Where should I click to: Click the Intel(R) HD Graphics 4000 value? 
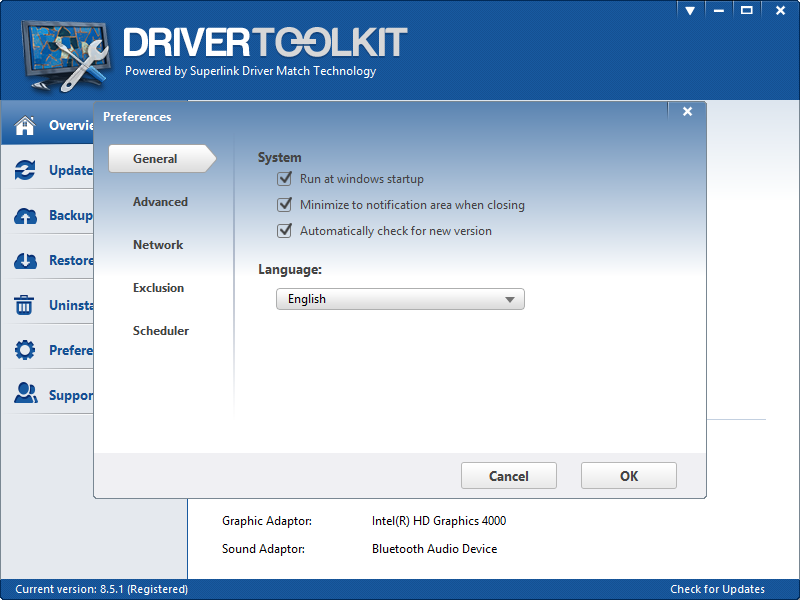click(x=439, y=520)
